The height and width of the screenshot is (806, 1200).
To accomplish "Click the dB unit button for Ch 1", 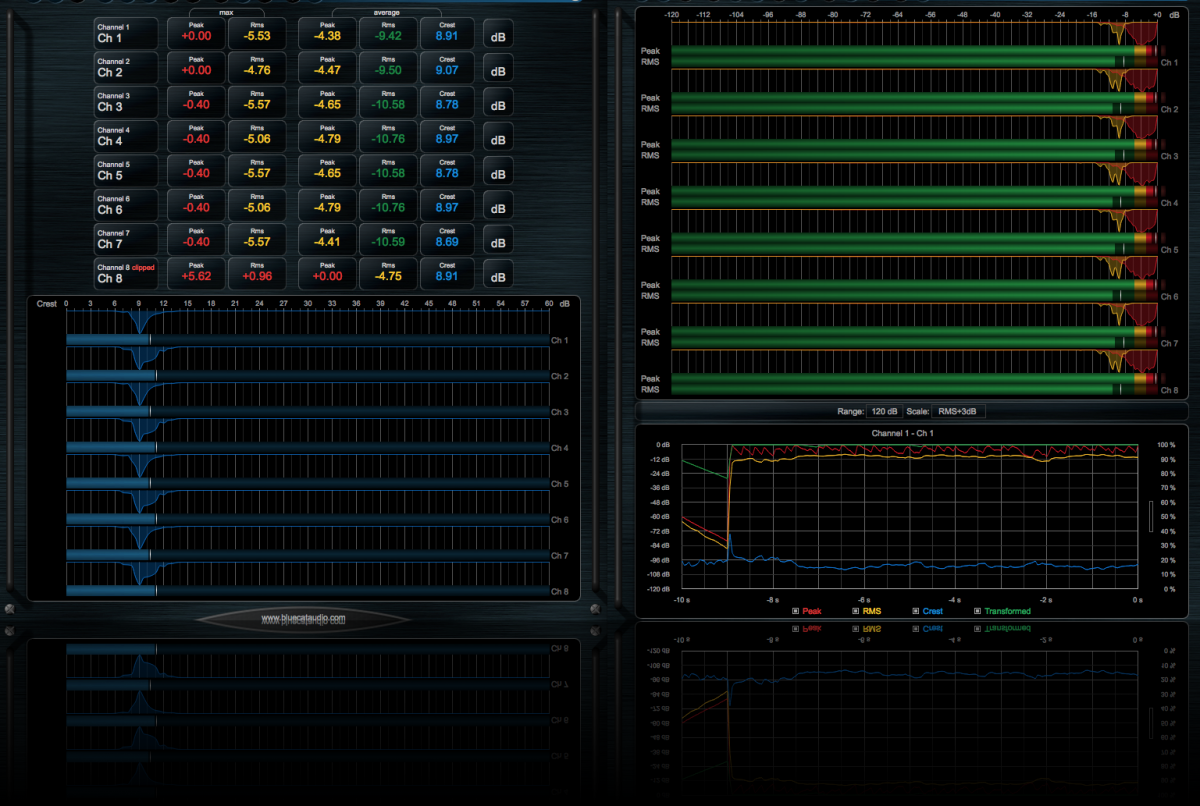I will tap(497, 35).
